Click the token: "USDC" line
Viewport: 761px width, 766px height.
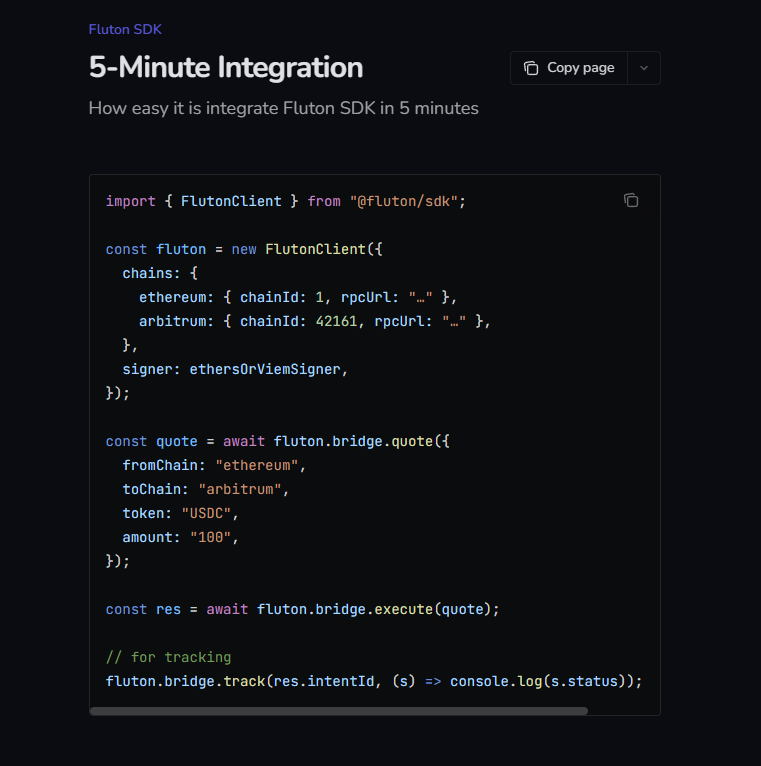pyautogui.click(x=180, y=513)
